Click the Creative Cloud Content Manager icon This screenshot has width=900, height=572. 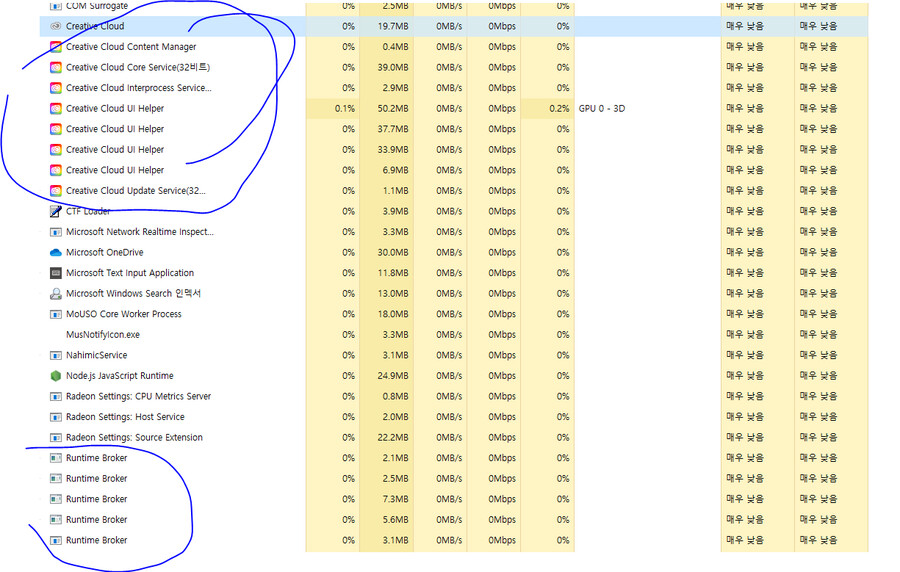(56, 46)
